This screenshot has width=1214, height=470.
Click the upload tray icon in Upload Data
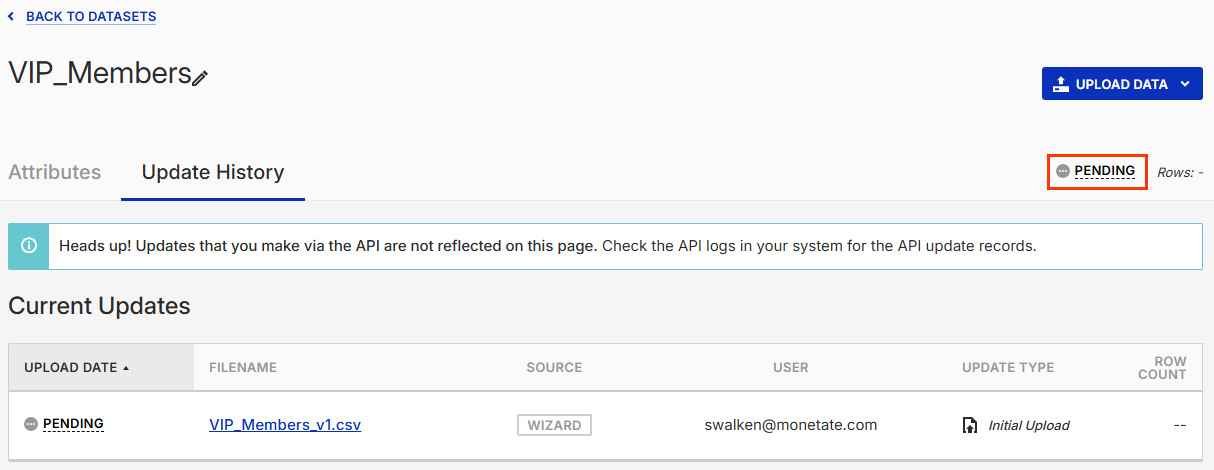pos(1061,84)
